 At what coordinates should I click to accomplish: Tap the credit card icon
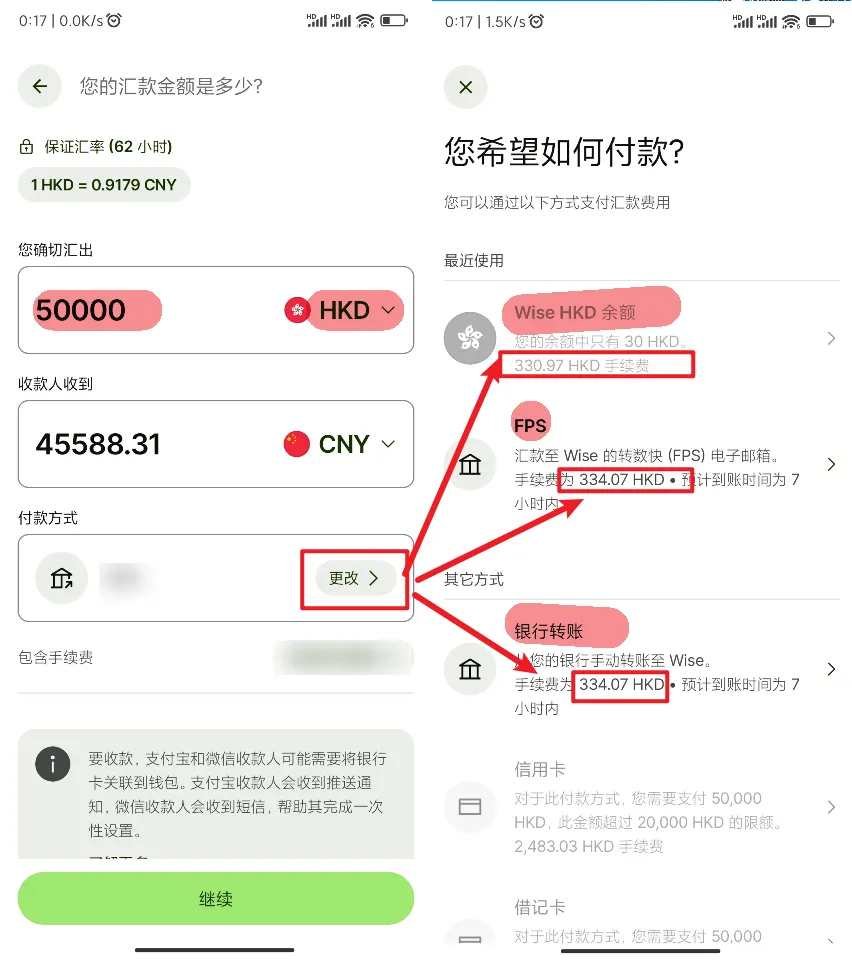[x=470, y=807]
